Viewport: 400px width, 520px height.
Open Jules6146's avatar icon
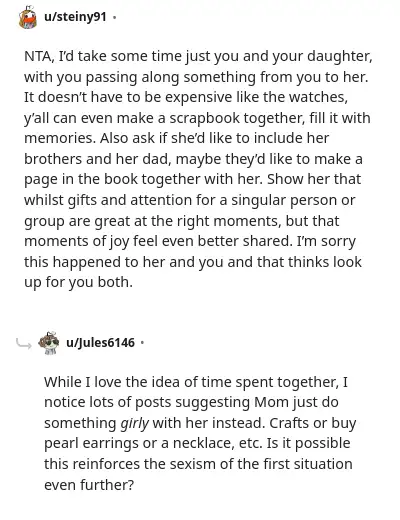(49, 343)
